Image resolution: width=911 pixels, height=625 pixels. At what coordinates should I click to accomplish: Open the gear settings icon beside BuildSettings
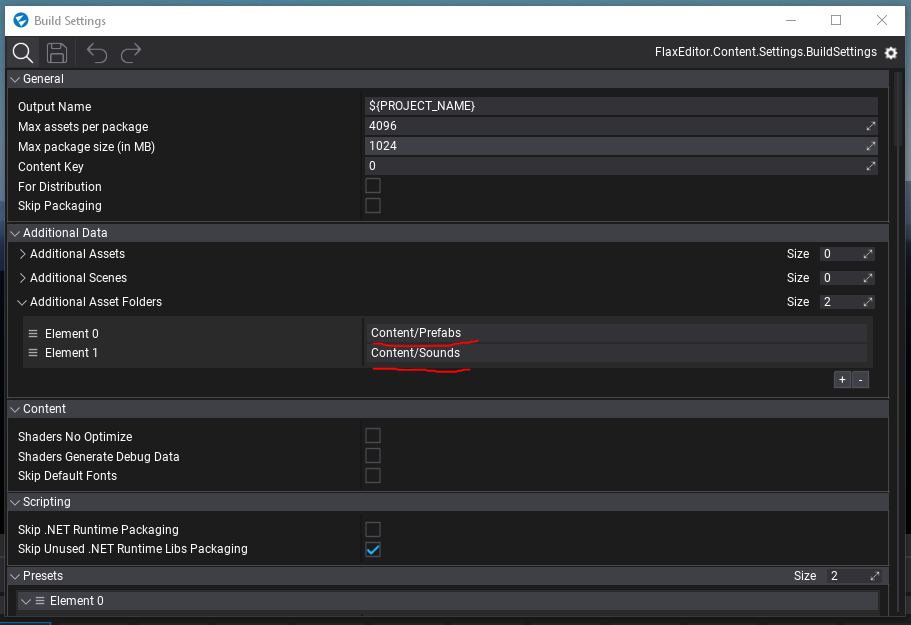point(891,53)
